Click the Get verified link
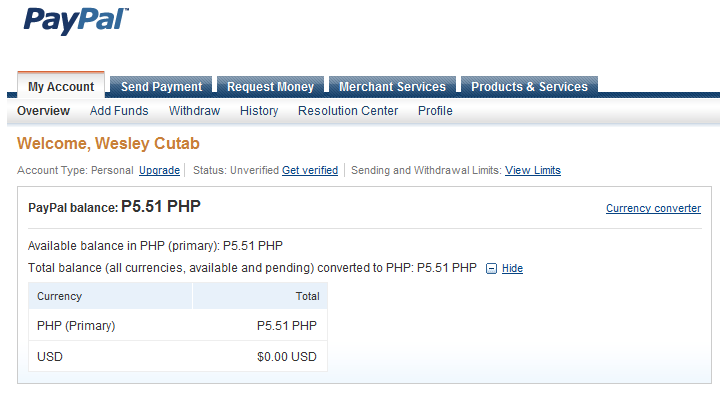This screenshot has width=720, height=393. 310,170
